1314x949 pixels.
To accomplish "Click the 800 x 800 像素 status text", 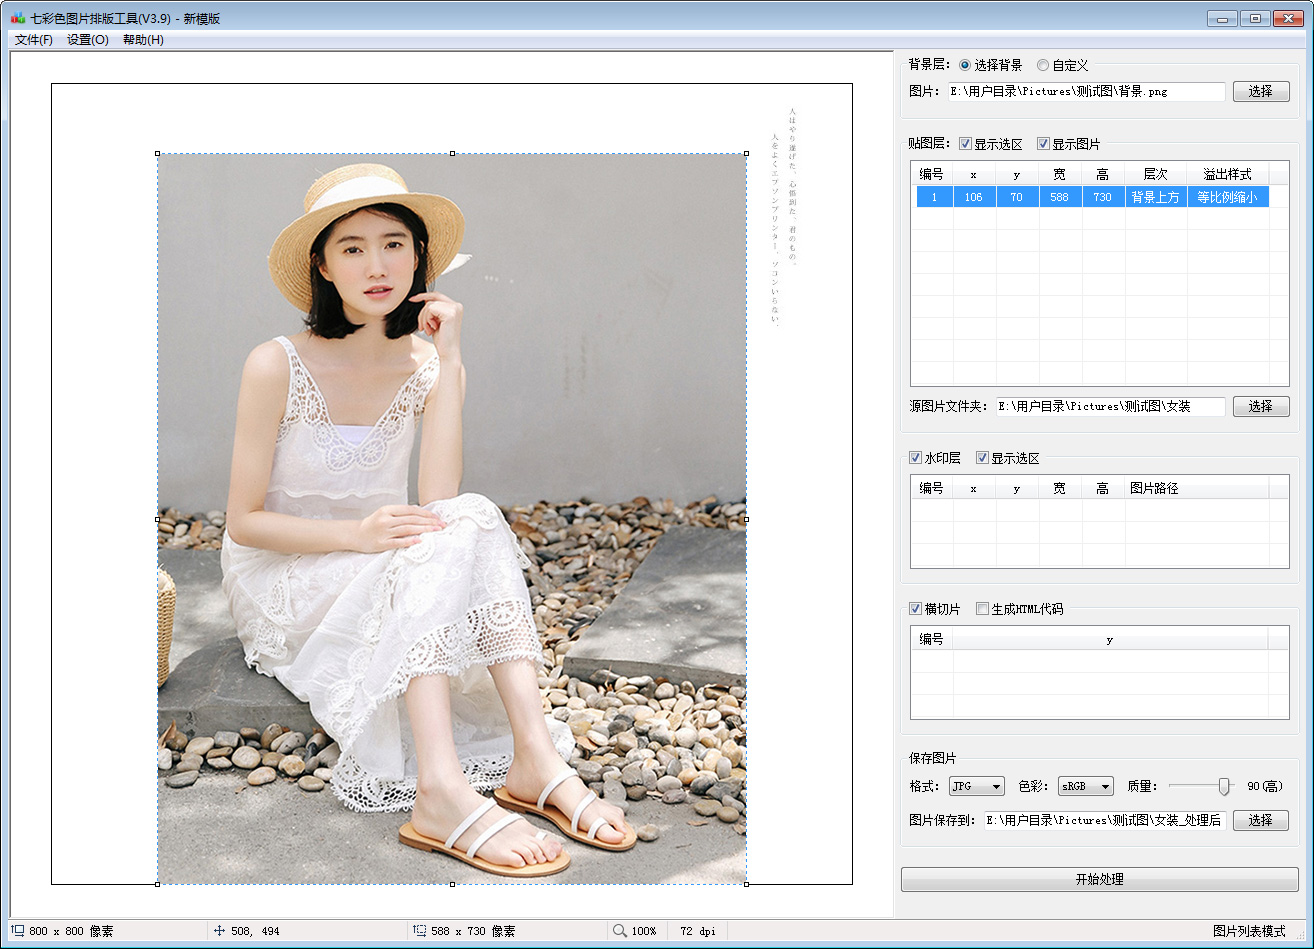I will [71, 931].
